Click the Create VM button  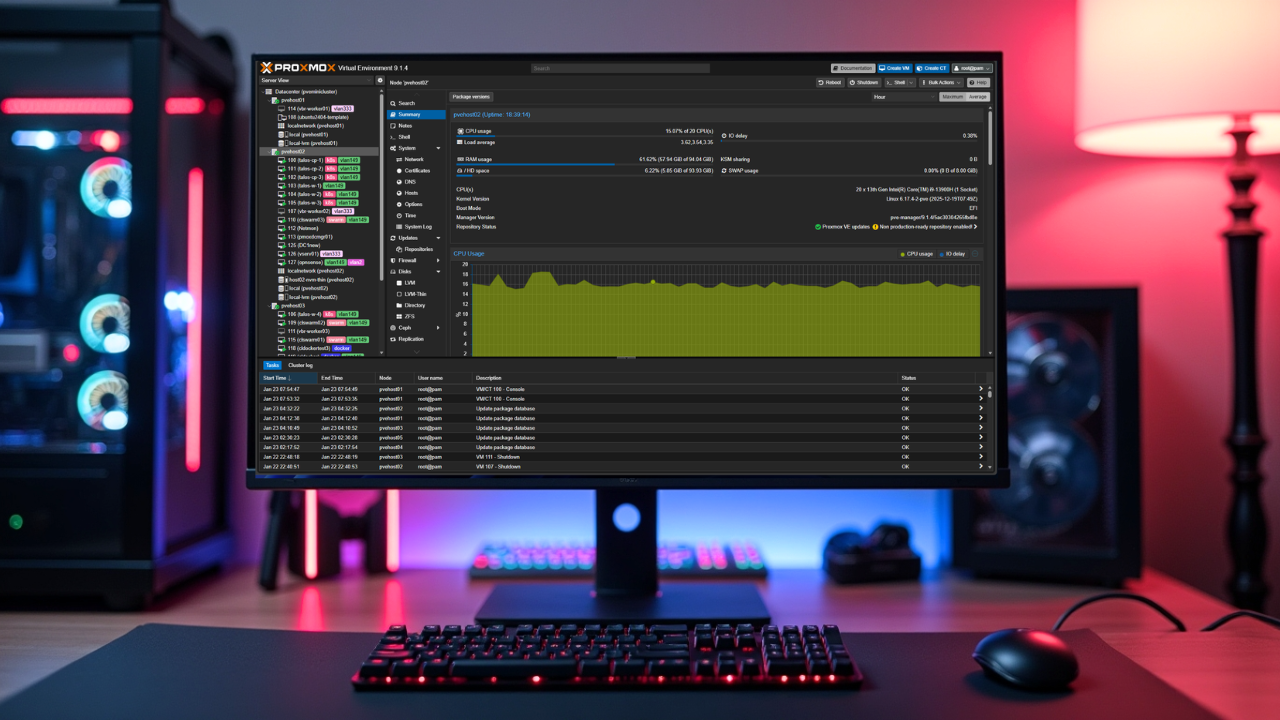[895, 68]
